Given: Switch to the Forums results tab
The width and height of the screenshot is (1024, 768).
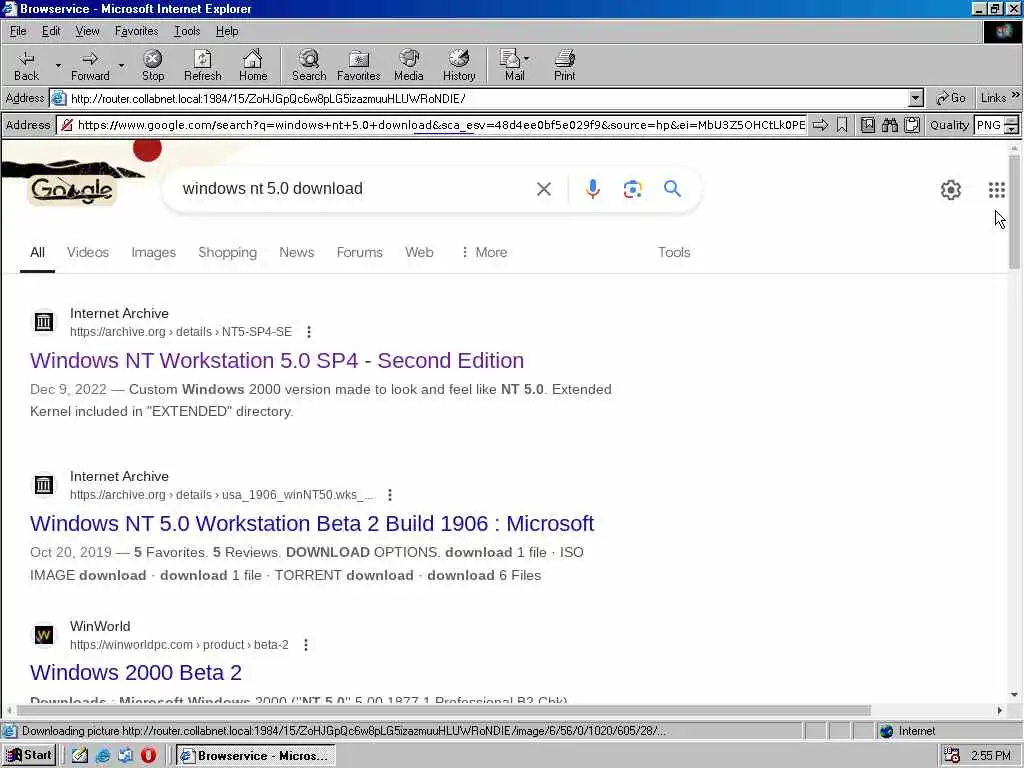Looking at the screenshot, I should 359,252.
